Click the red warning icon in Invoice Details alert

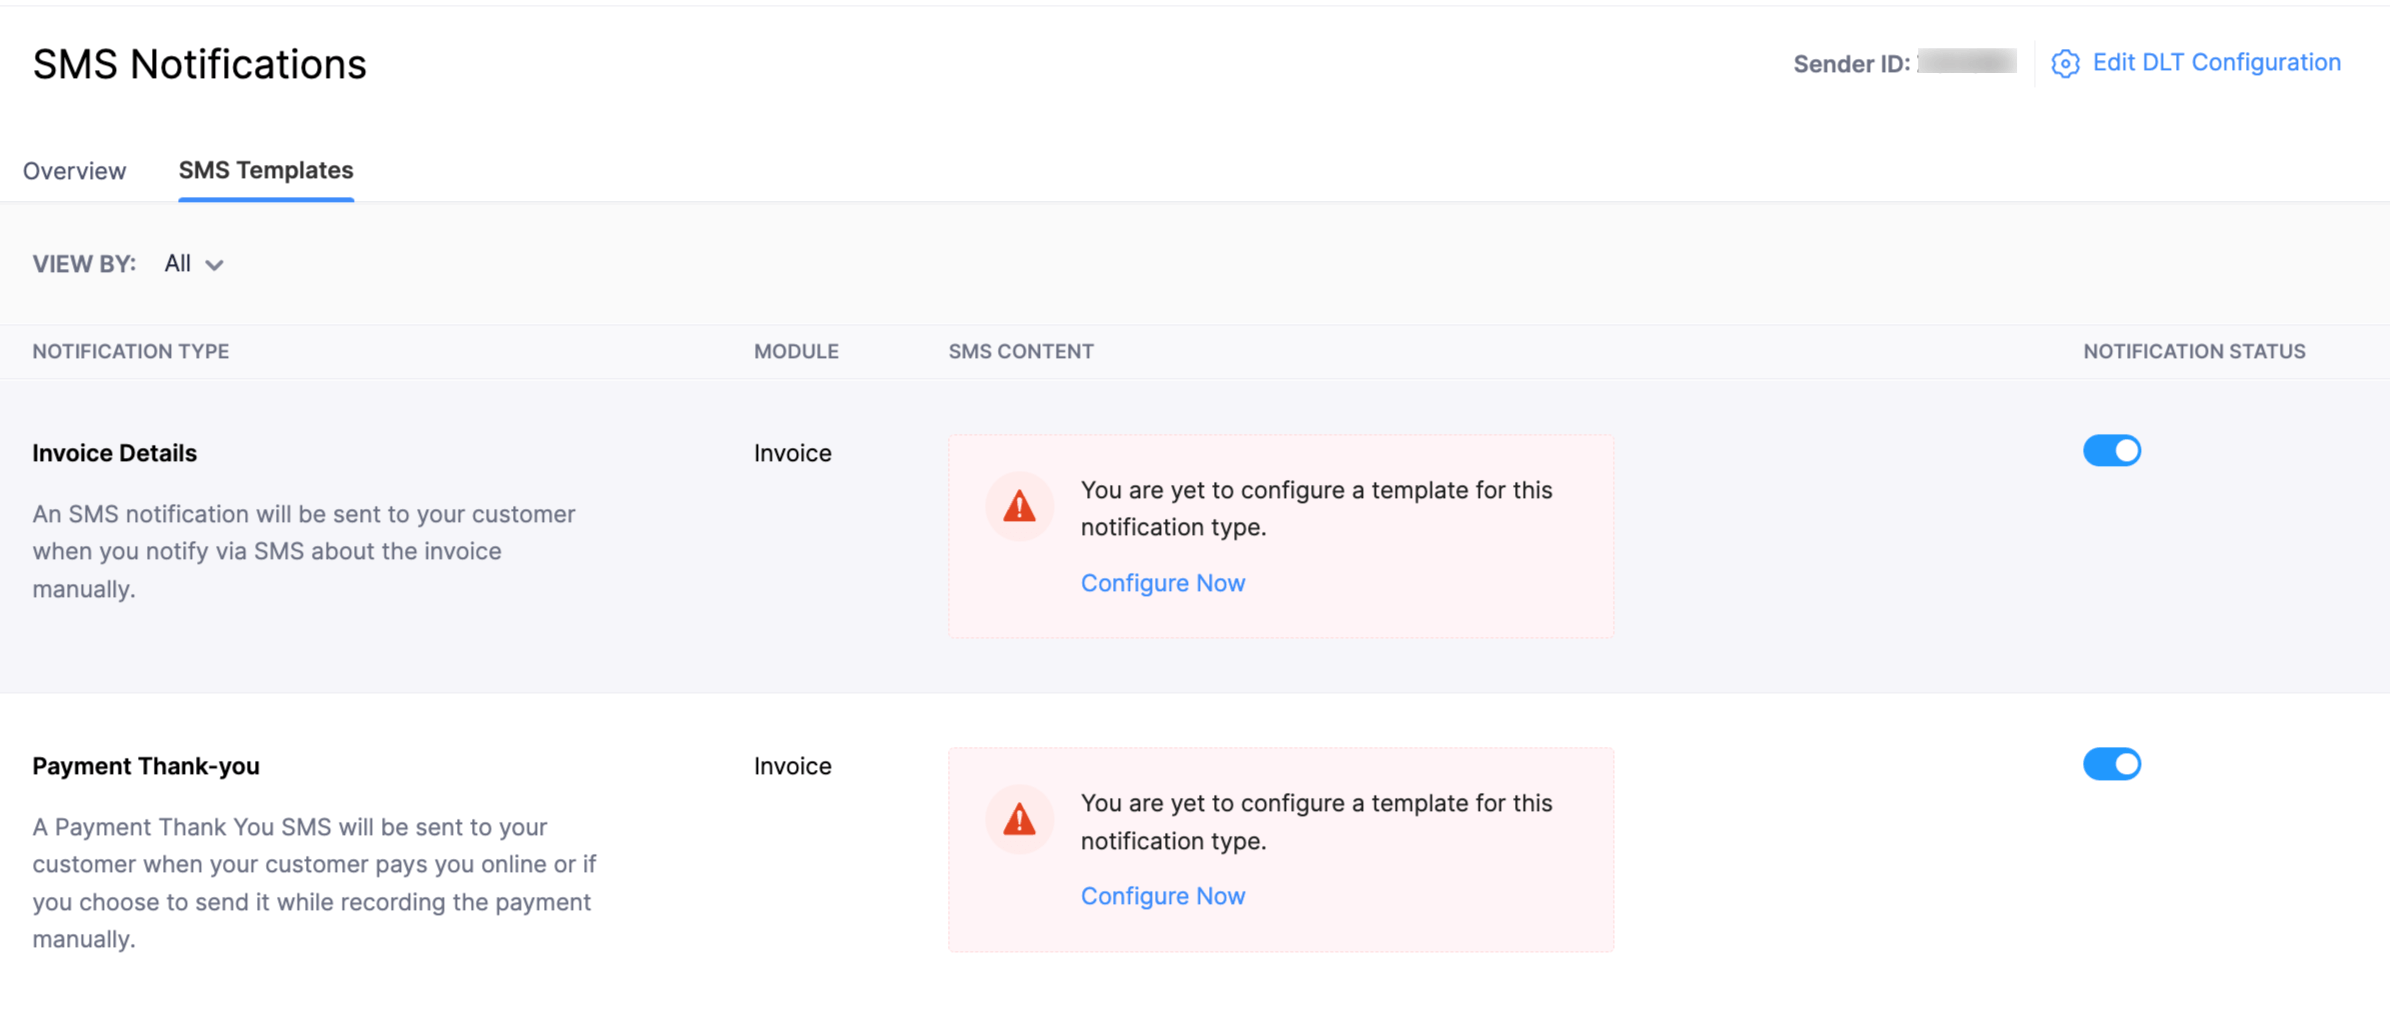point(1019,507)
